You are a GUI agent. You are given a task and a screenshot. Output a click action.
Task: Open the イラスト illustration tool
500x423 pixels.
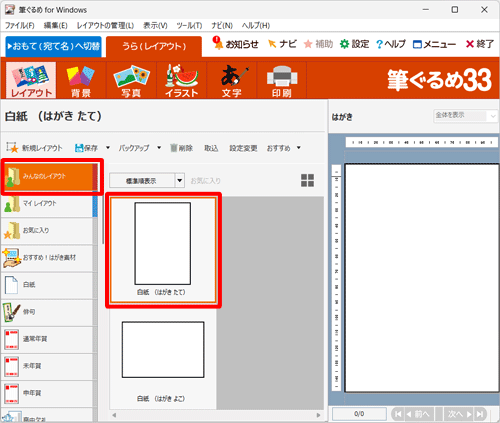[182, 80]
